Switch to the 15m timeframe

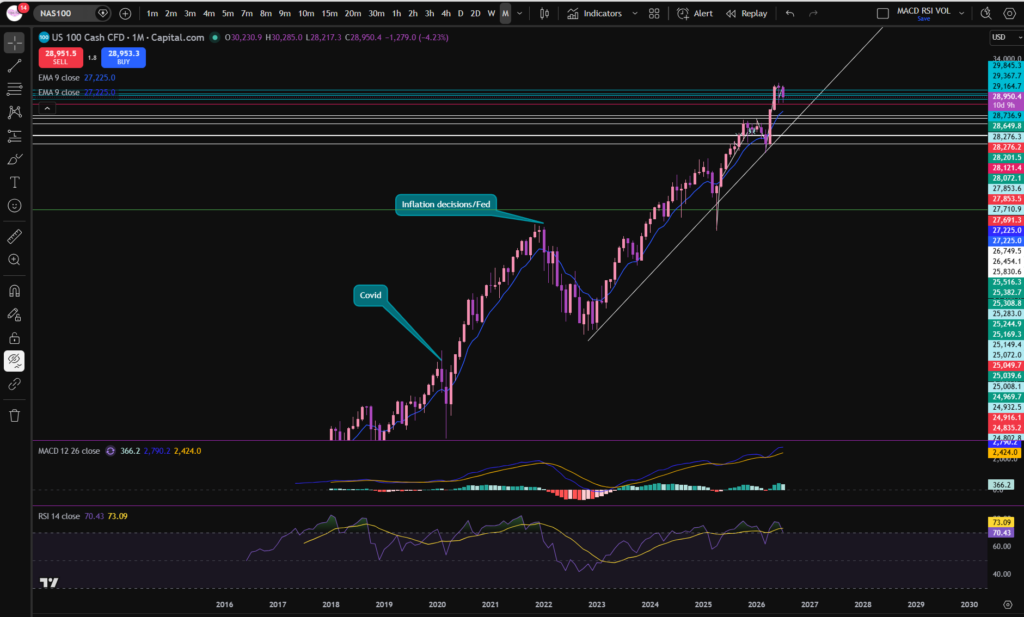(329, 13)
